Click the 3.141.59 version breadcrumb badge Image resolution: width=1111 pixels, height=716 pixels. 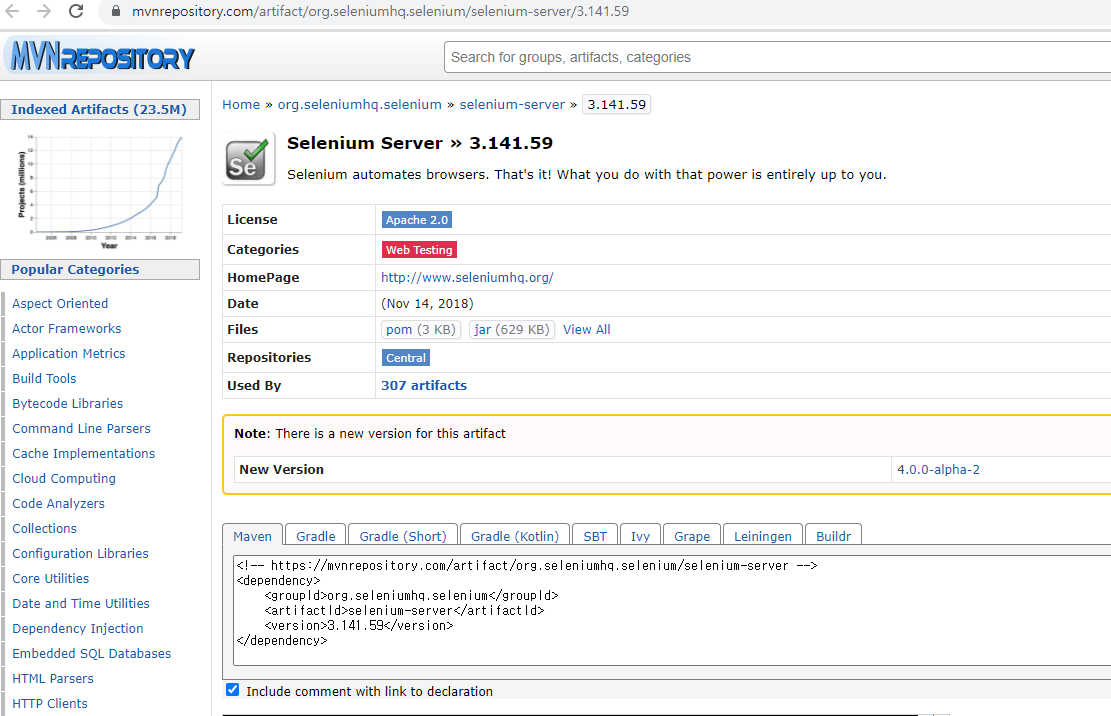click(x=616, y=104)
